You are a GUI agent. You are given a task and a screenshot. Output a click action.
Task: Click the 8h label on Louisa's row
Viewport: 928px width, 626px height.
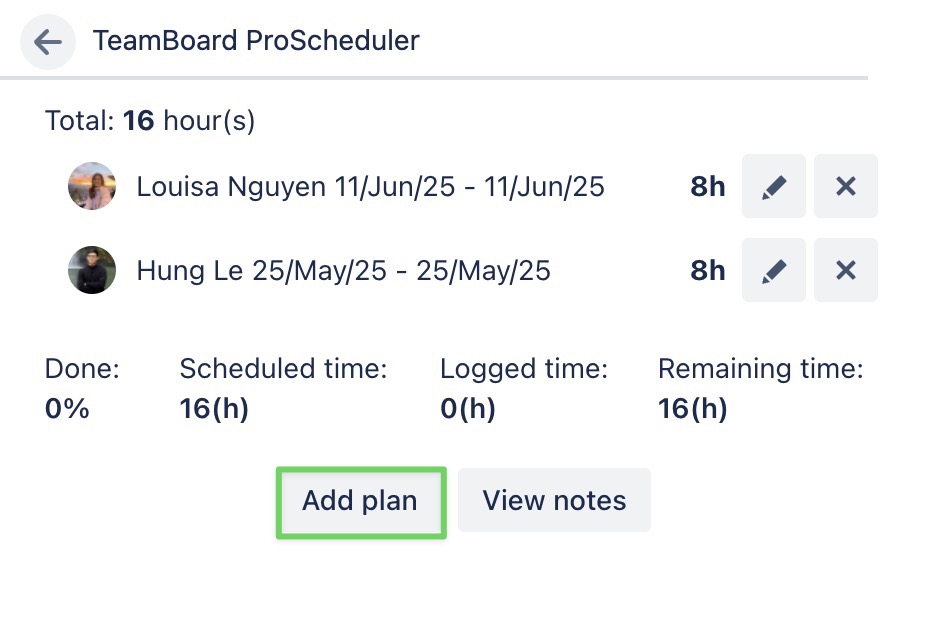[707, 186]
